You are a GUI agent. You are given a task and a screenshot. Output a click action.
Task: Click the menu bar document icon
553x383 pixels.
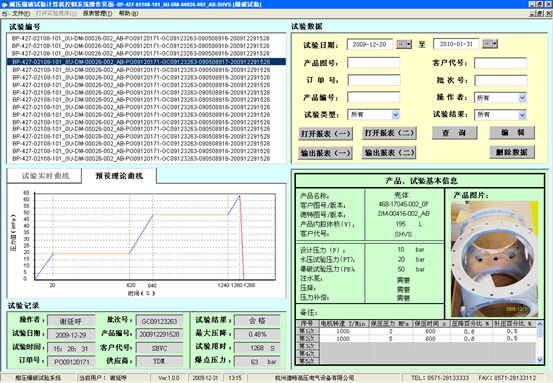click(5, 13)
